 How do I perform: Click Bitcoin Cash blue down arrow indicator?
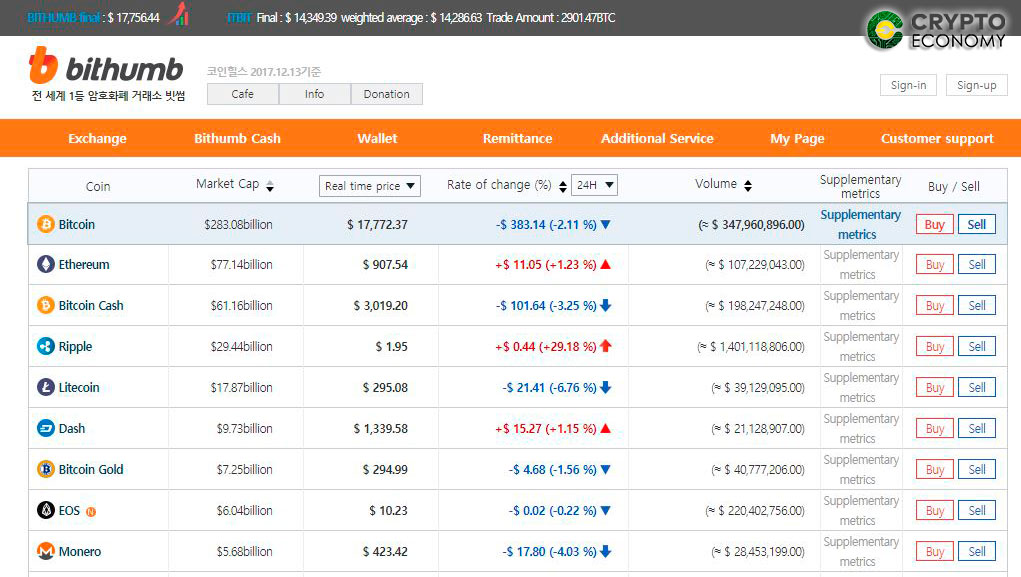[606, 305]
